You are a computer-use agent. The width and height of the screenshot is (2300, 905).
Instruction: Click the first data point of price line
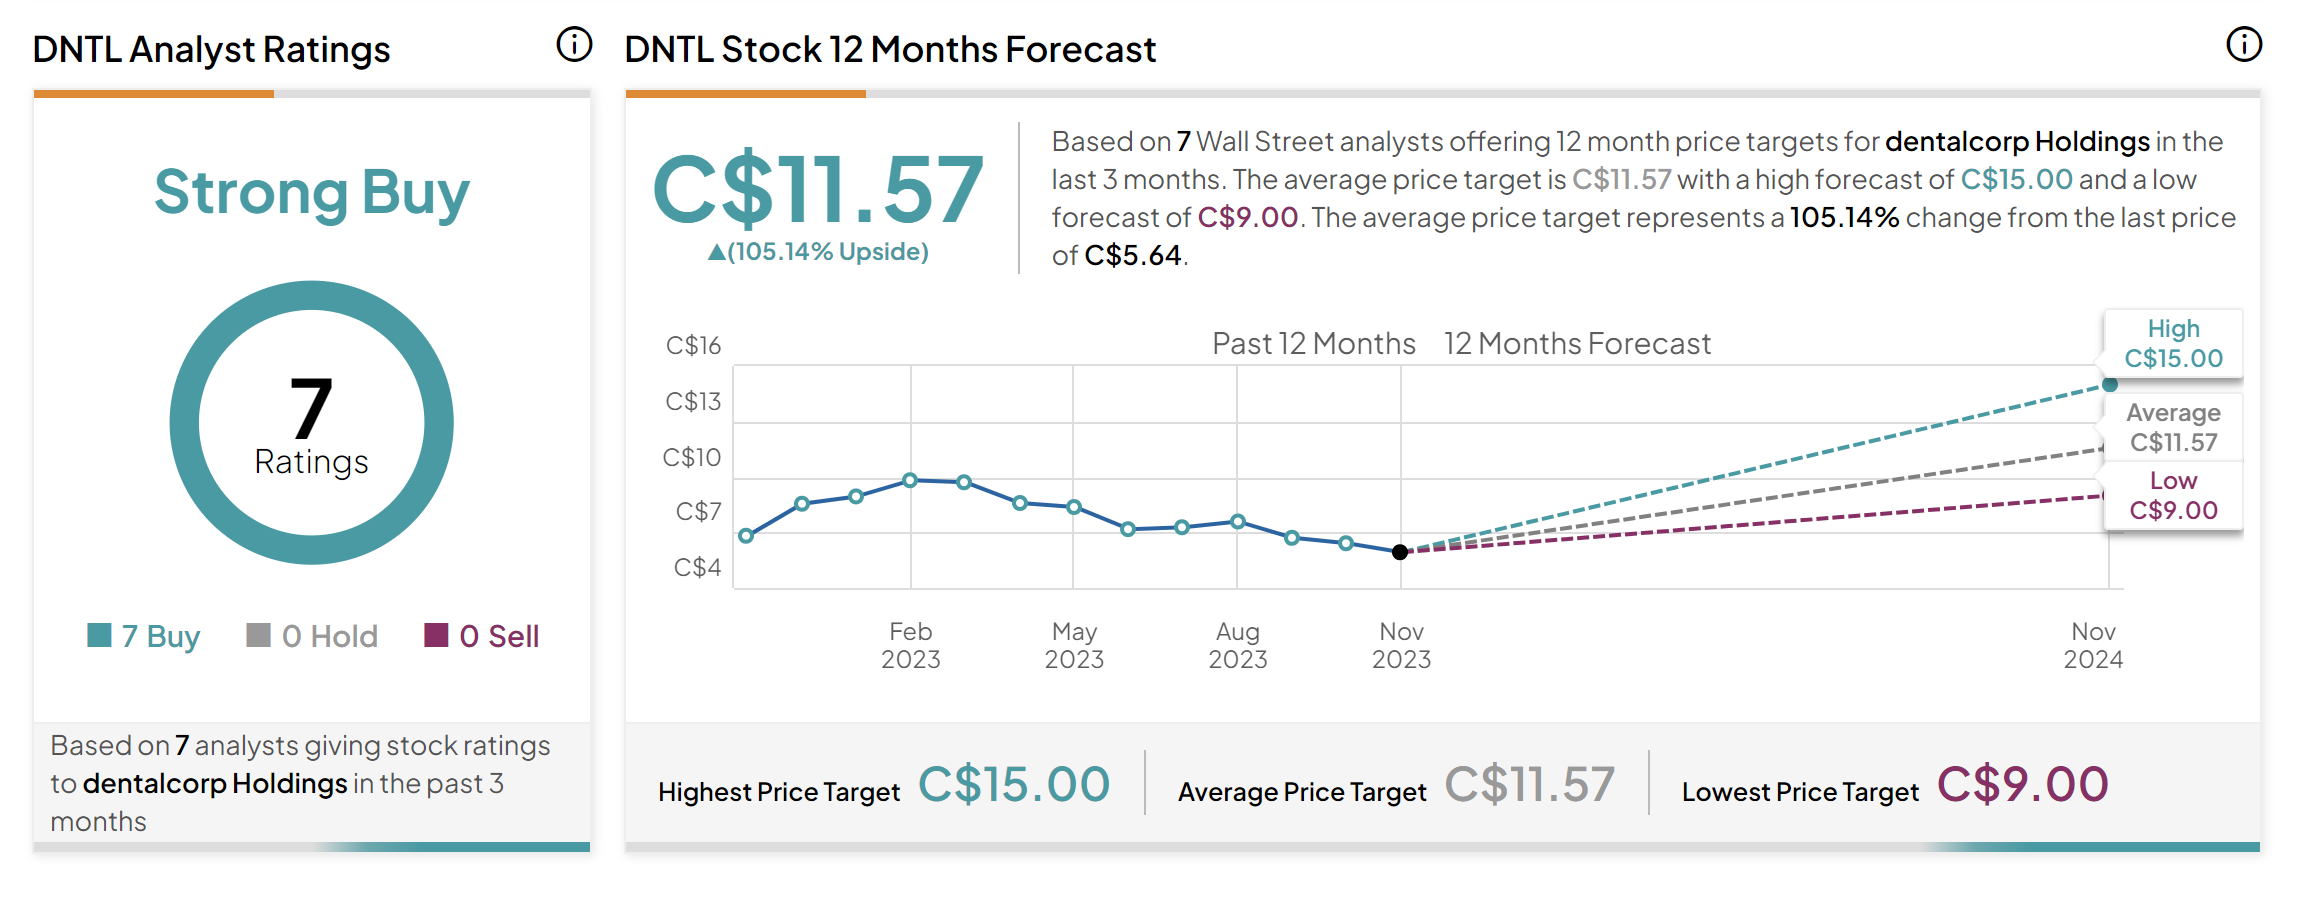(x=746, y=536)
